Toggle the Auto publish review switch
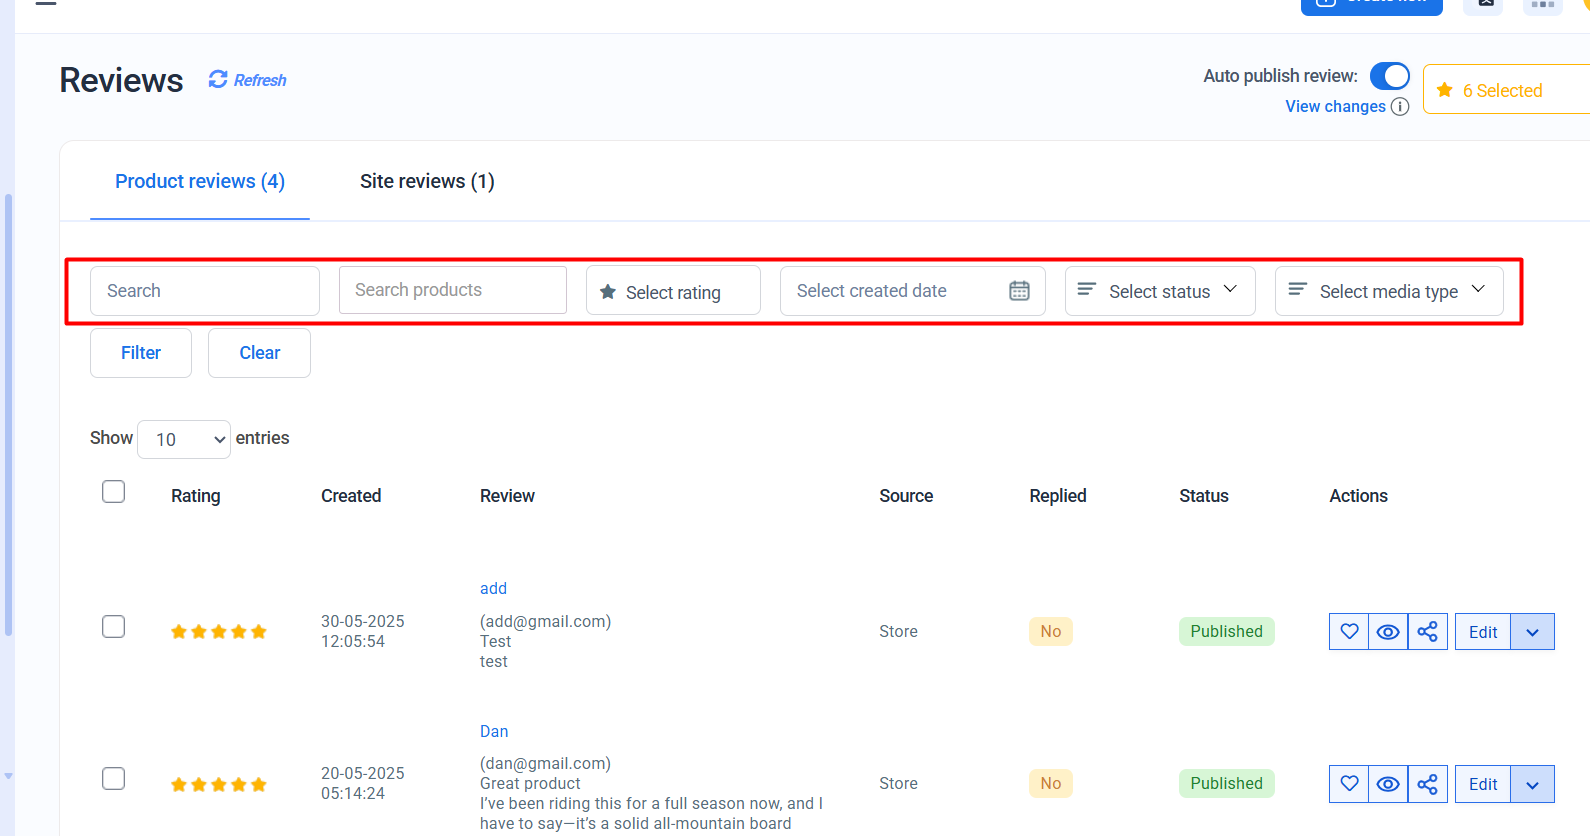Viewport: 1590px width, 836px height. click(1389, 76)
